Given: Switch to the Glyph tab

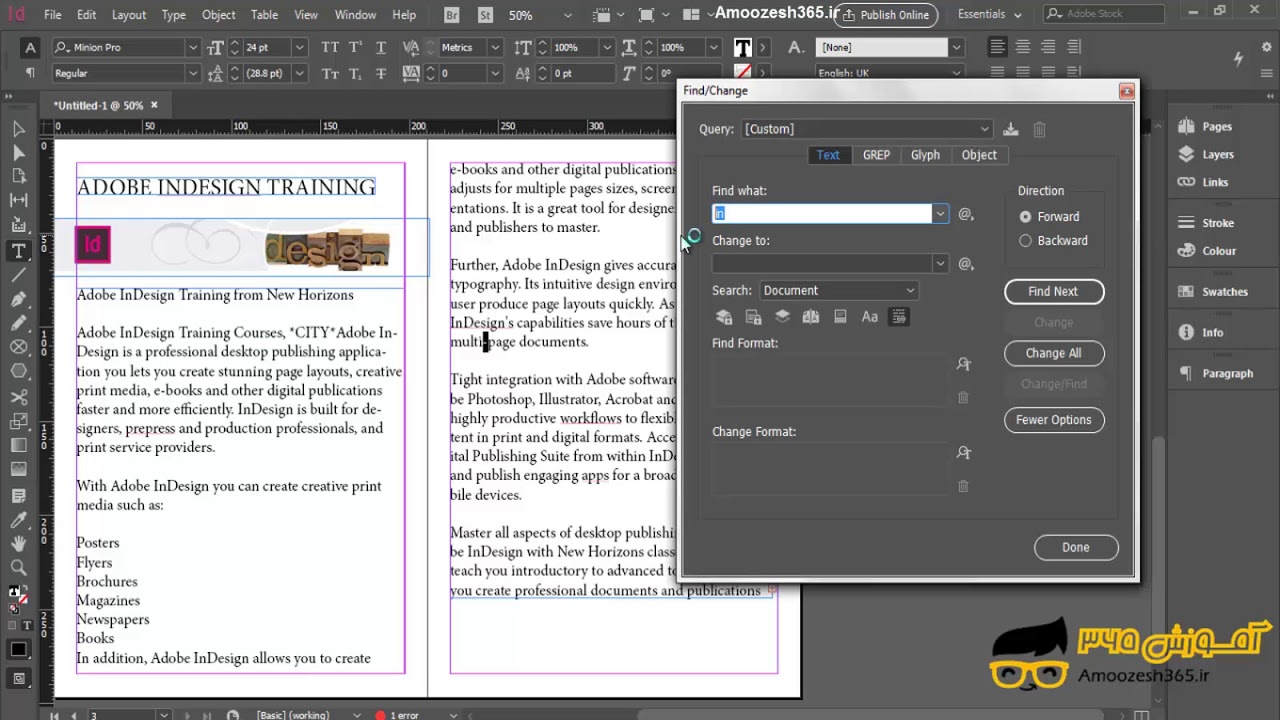Looking at the screenshot, I should click(925, 155).
